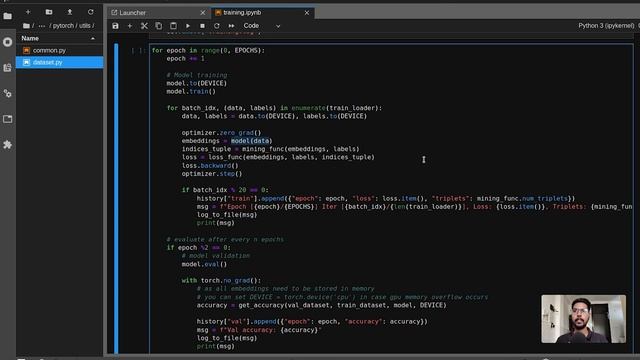Select the dataset.py file

click(x=60, y=62)
